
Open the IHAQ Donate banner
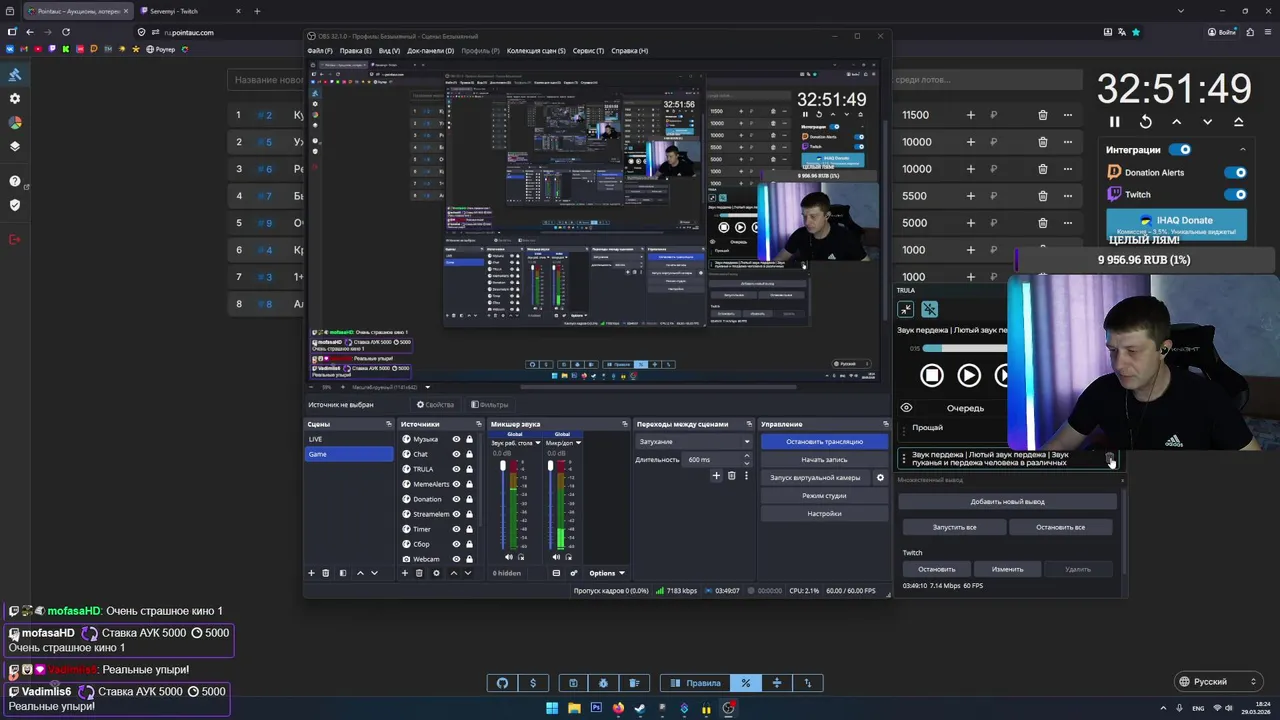coord(1176,224)
